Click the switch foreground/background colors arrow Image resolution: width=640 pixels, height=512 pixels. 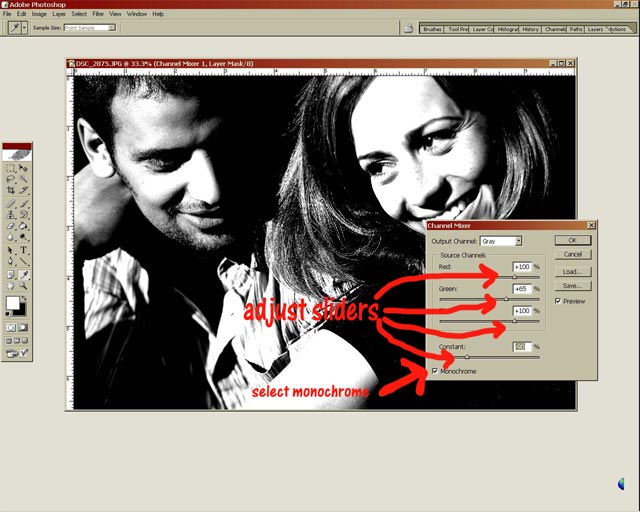click(24, 298)
